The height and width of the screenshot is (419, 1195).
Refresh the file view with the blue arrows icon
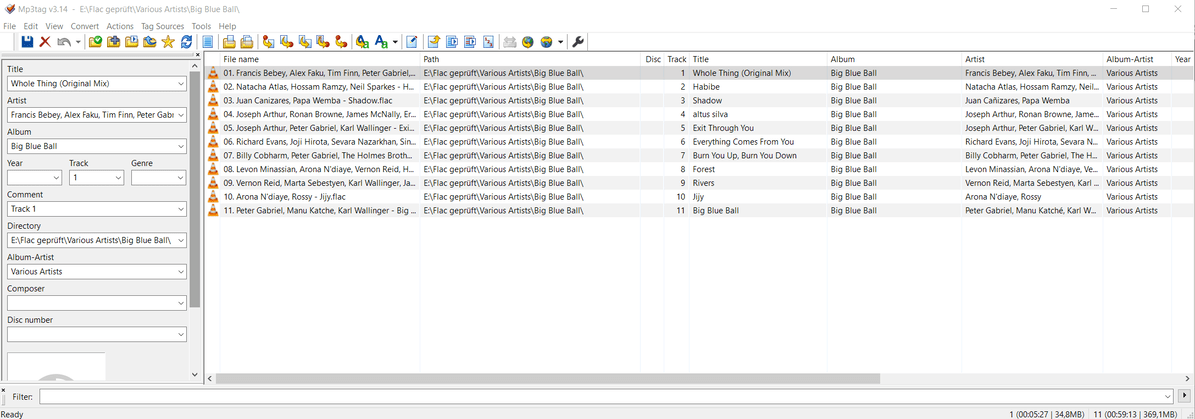click(x=186, y=42)
